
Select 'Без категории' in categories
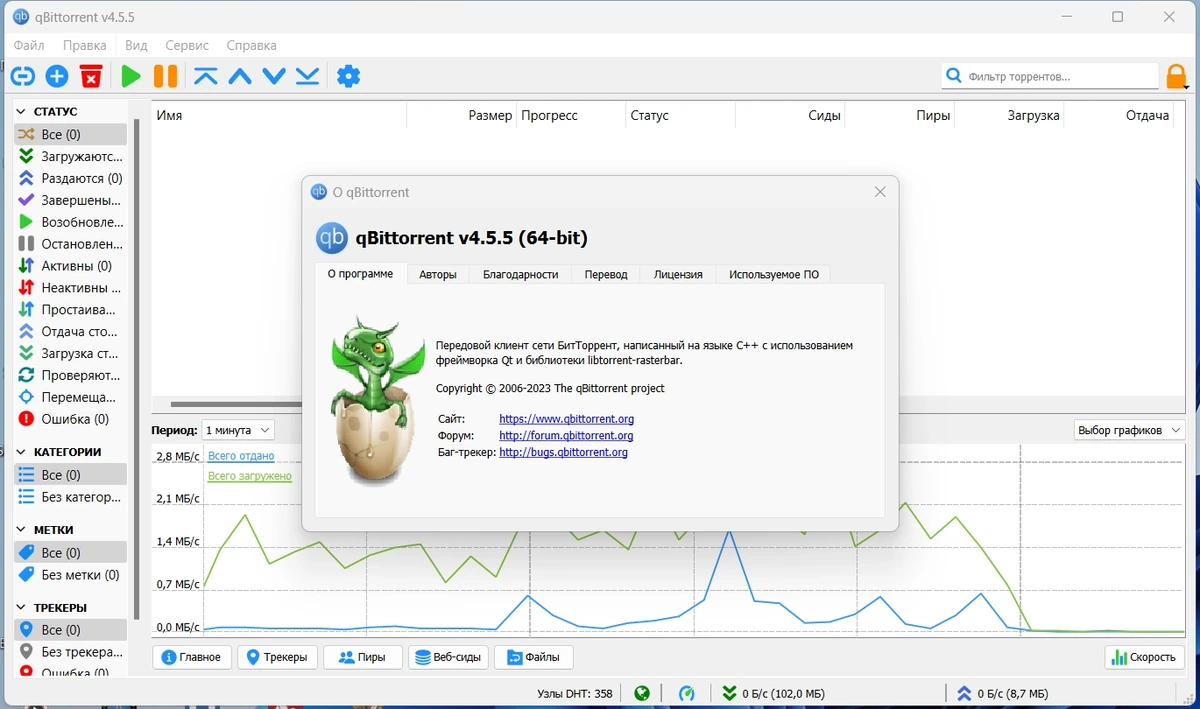tap(70, 497)
